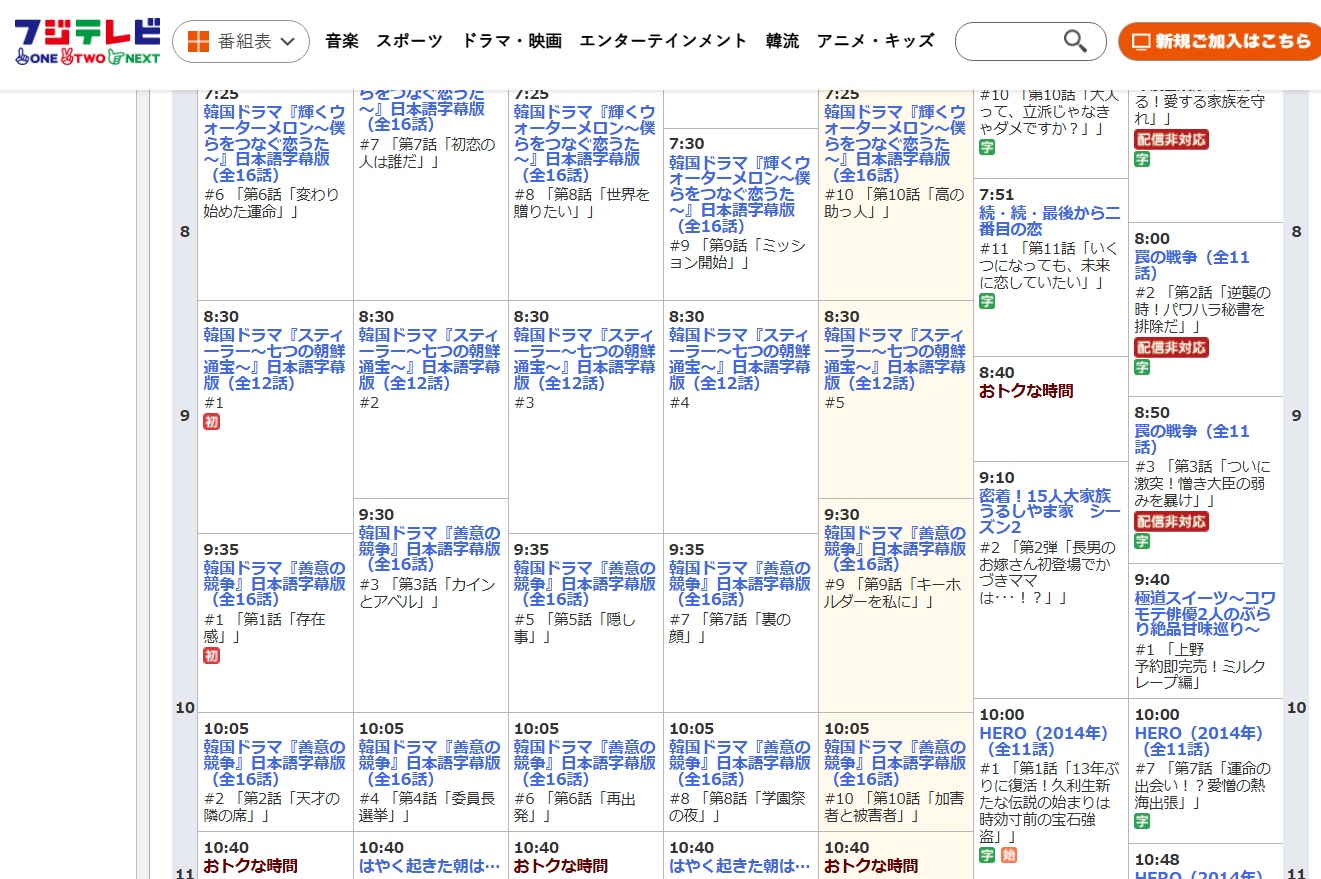Open 極道スイーツ～コワモテ俳優2人のぶらり絶品甘味巡り～
Image resolution: width=1321 pixels, height=879 pixels.
[1204, 613]
